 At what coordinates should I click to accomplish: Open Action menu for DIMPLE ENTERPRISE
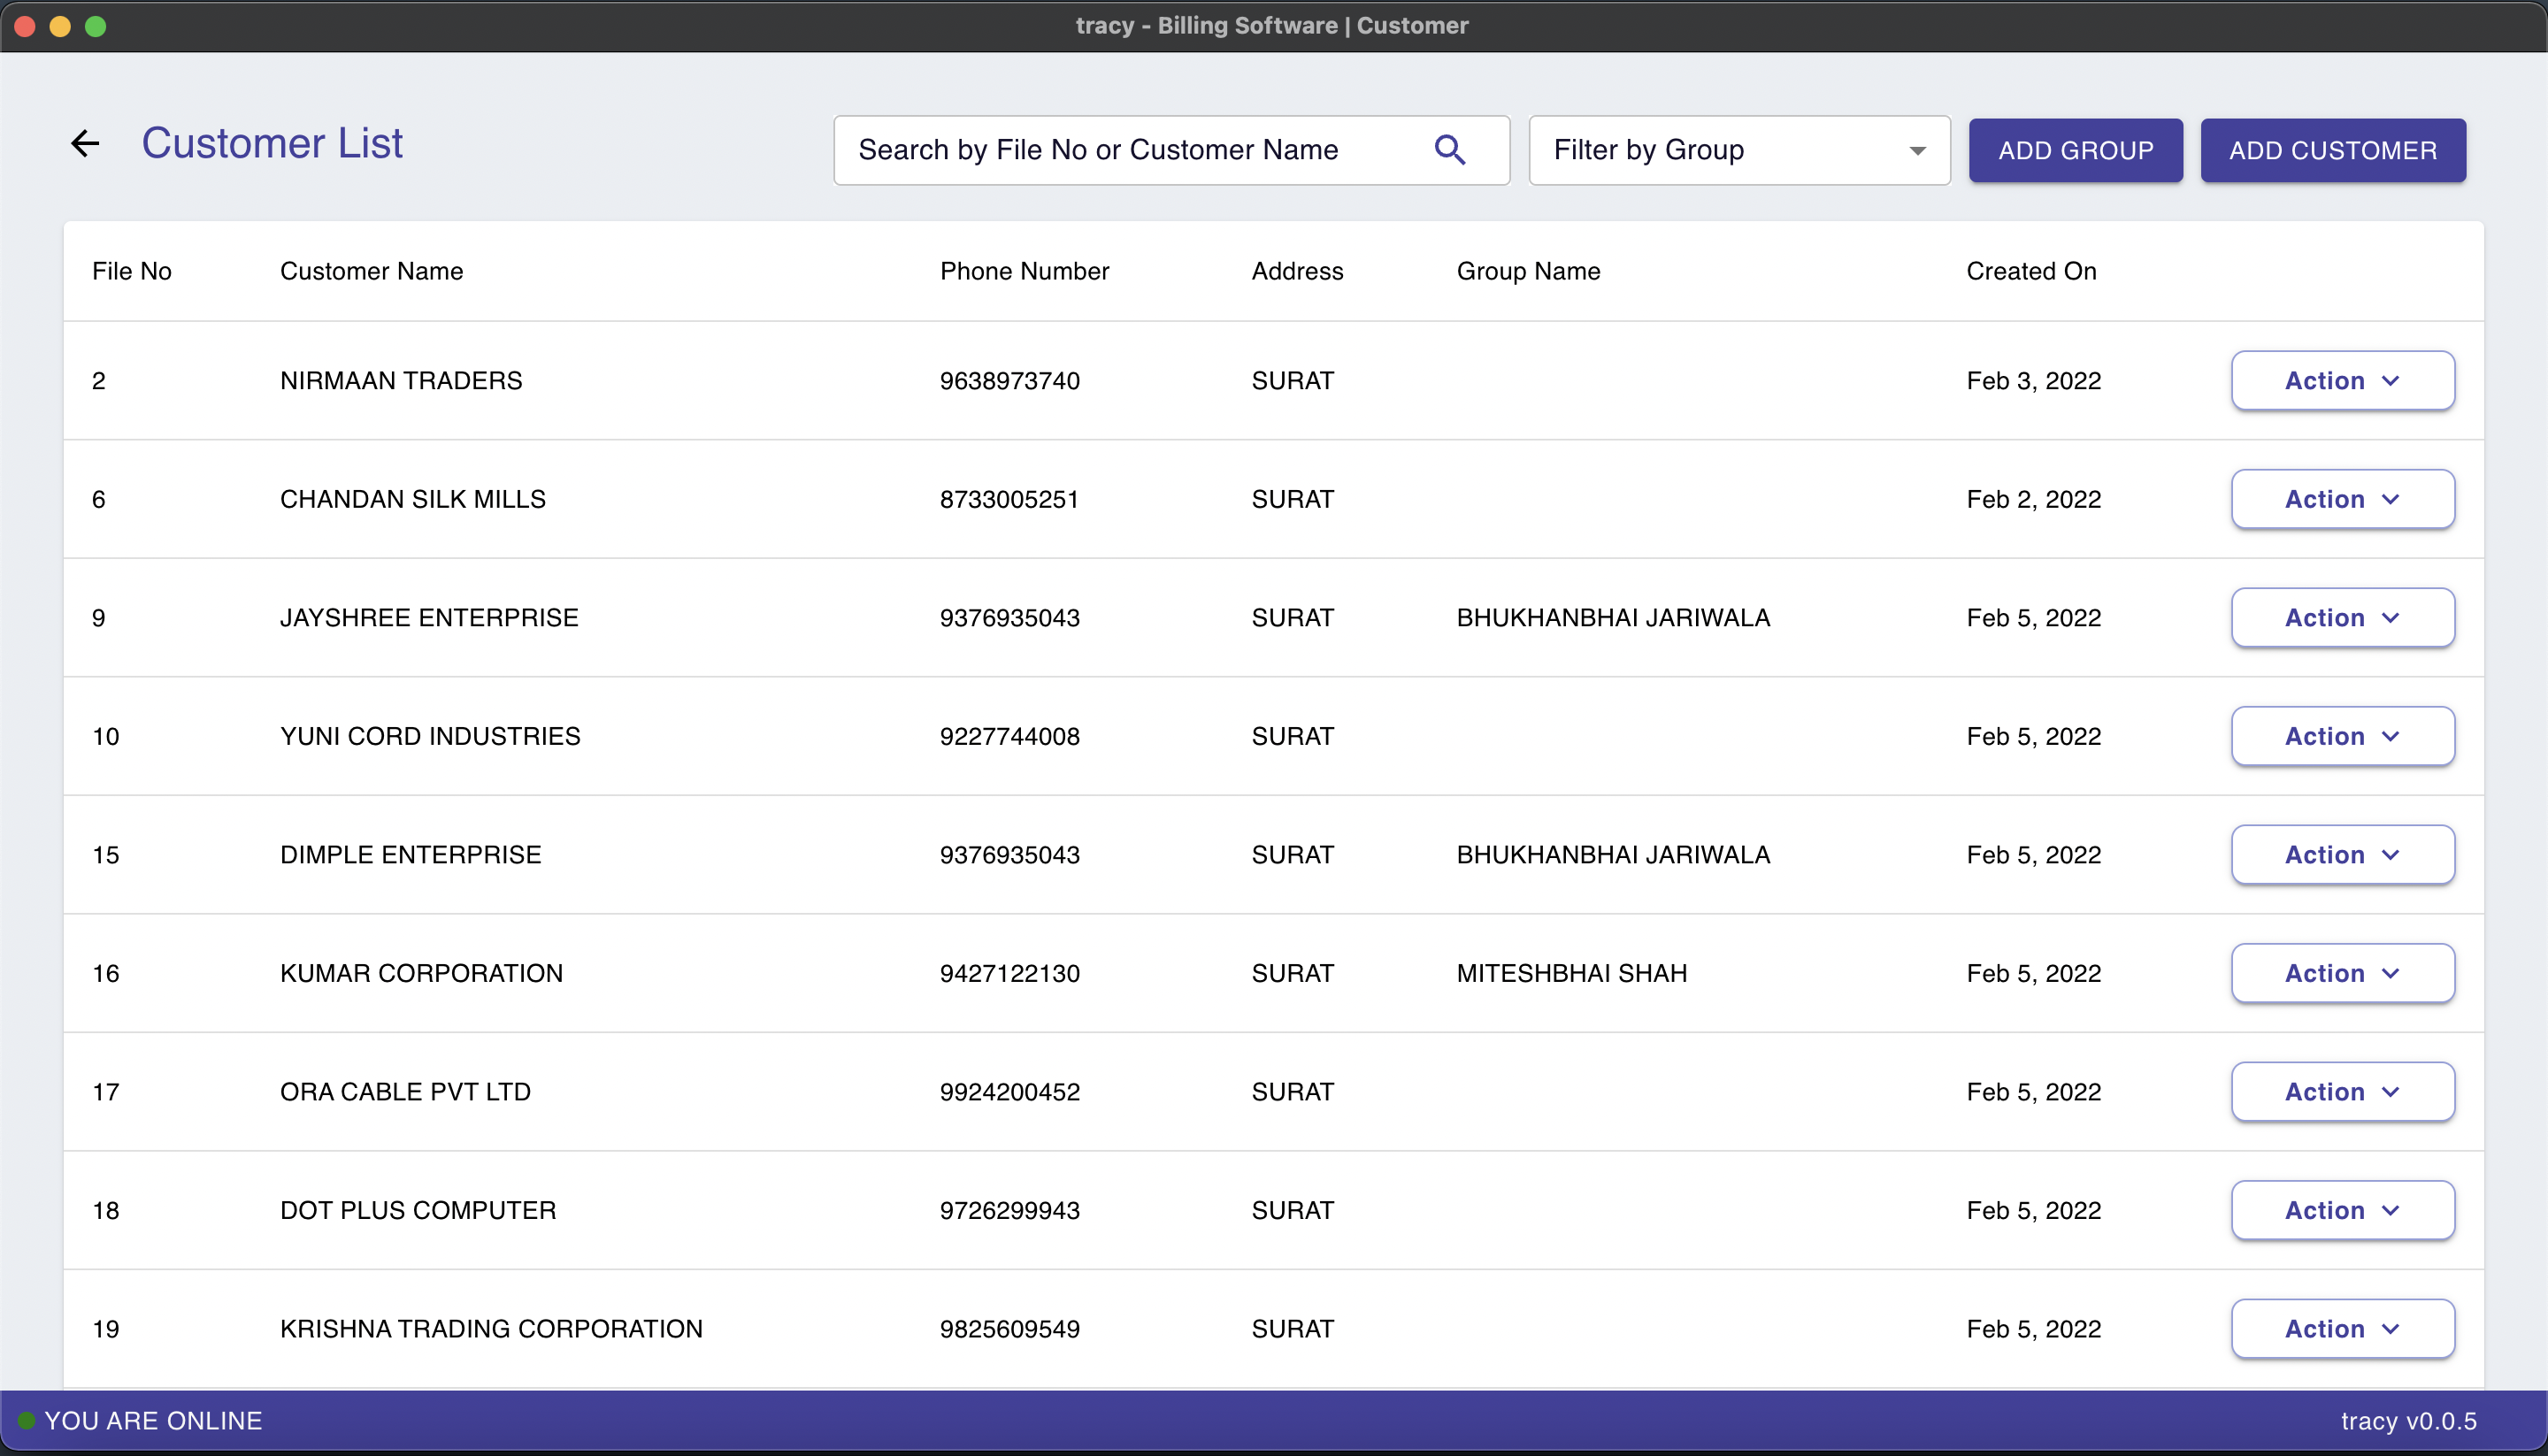(x=2342, y=854)
